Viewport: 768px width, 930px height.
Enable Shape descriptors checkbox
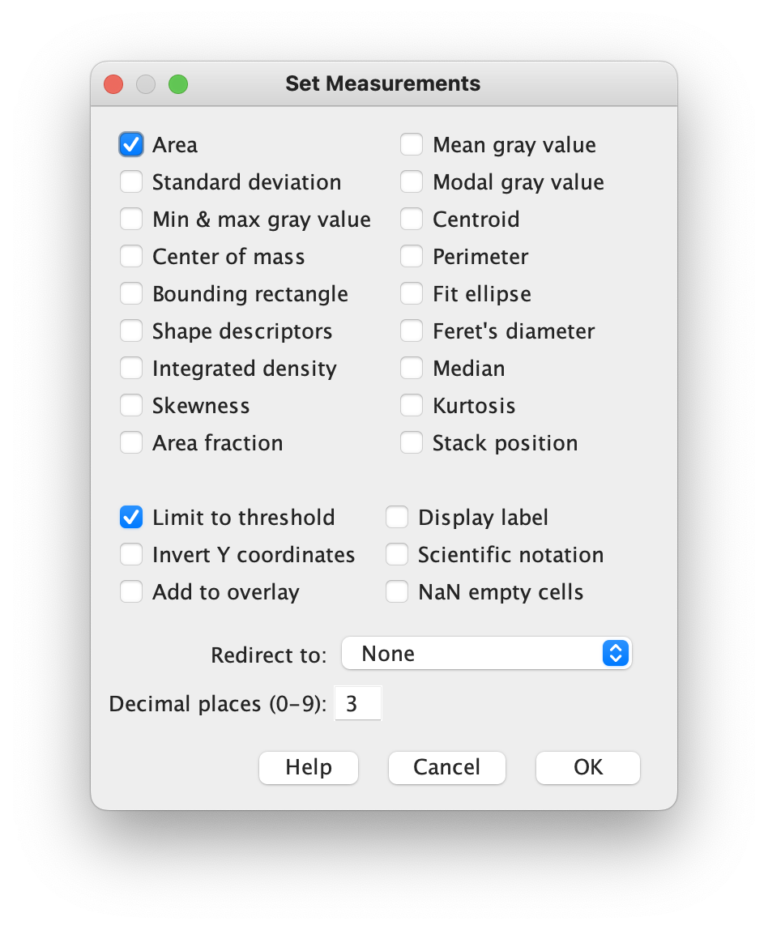(x=131, y=331)
